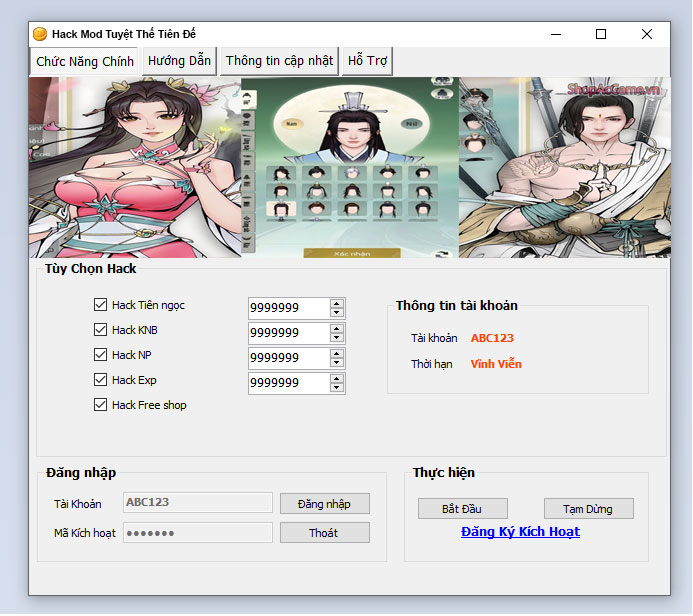The image size is (693, 616).
Task: Click the orange app icon in title bar
Action: pyautogui.click(x=40, y=34)
